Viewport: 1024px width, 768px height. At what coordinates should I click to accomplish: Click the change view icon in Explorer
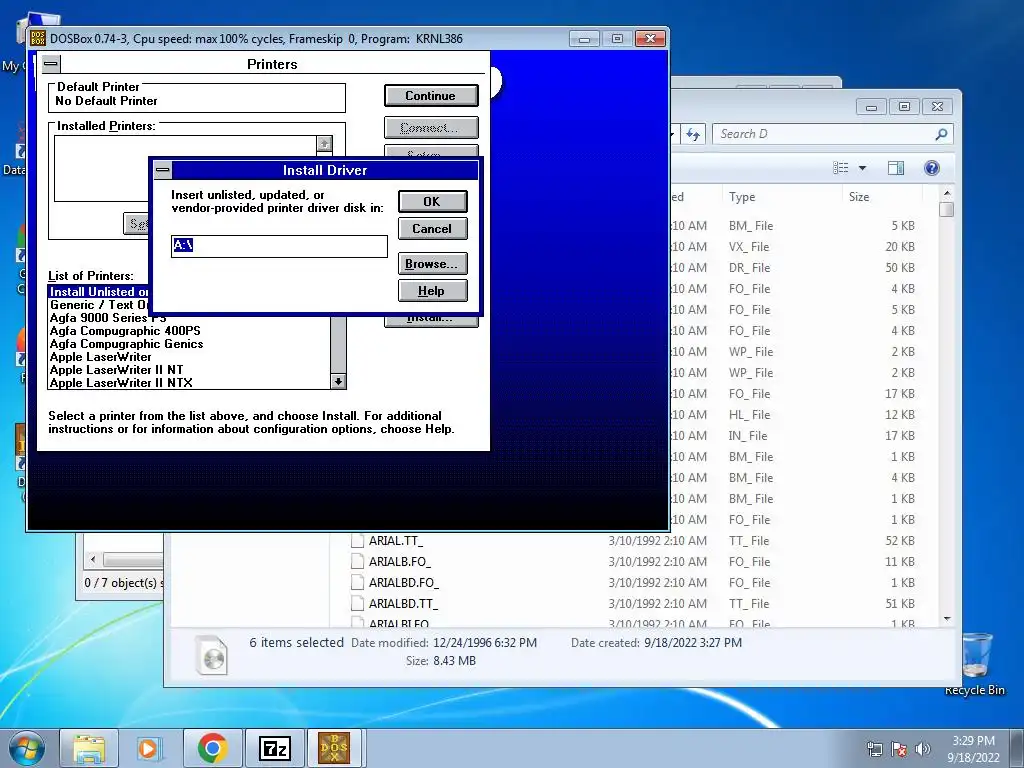click(x=840, y=168)
